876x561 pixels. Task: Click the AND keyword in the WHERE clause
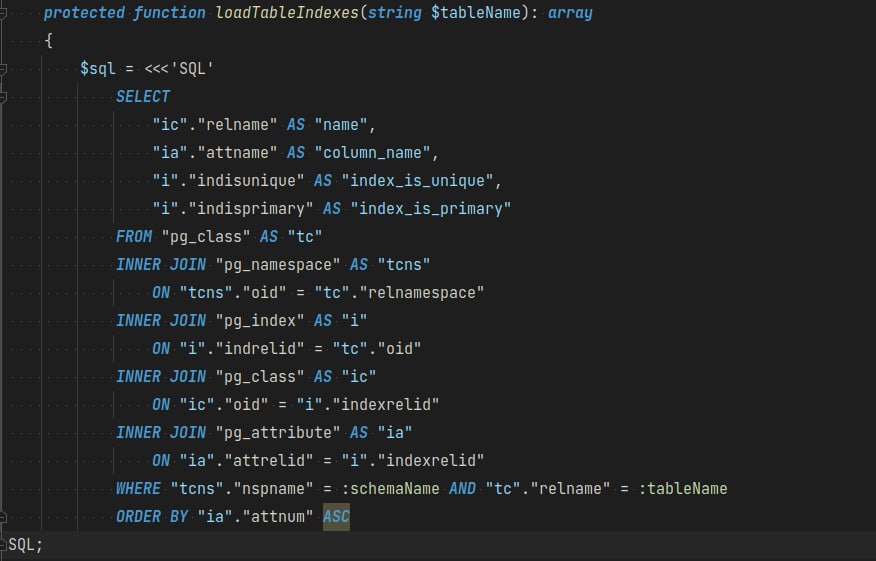(x=463, y=488)
